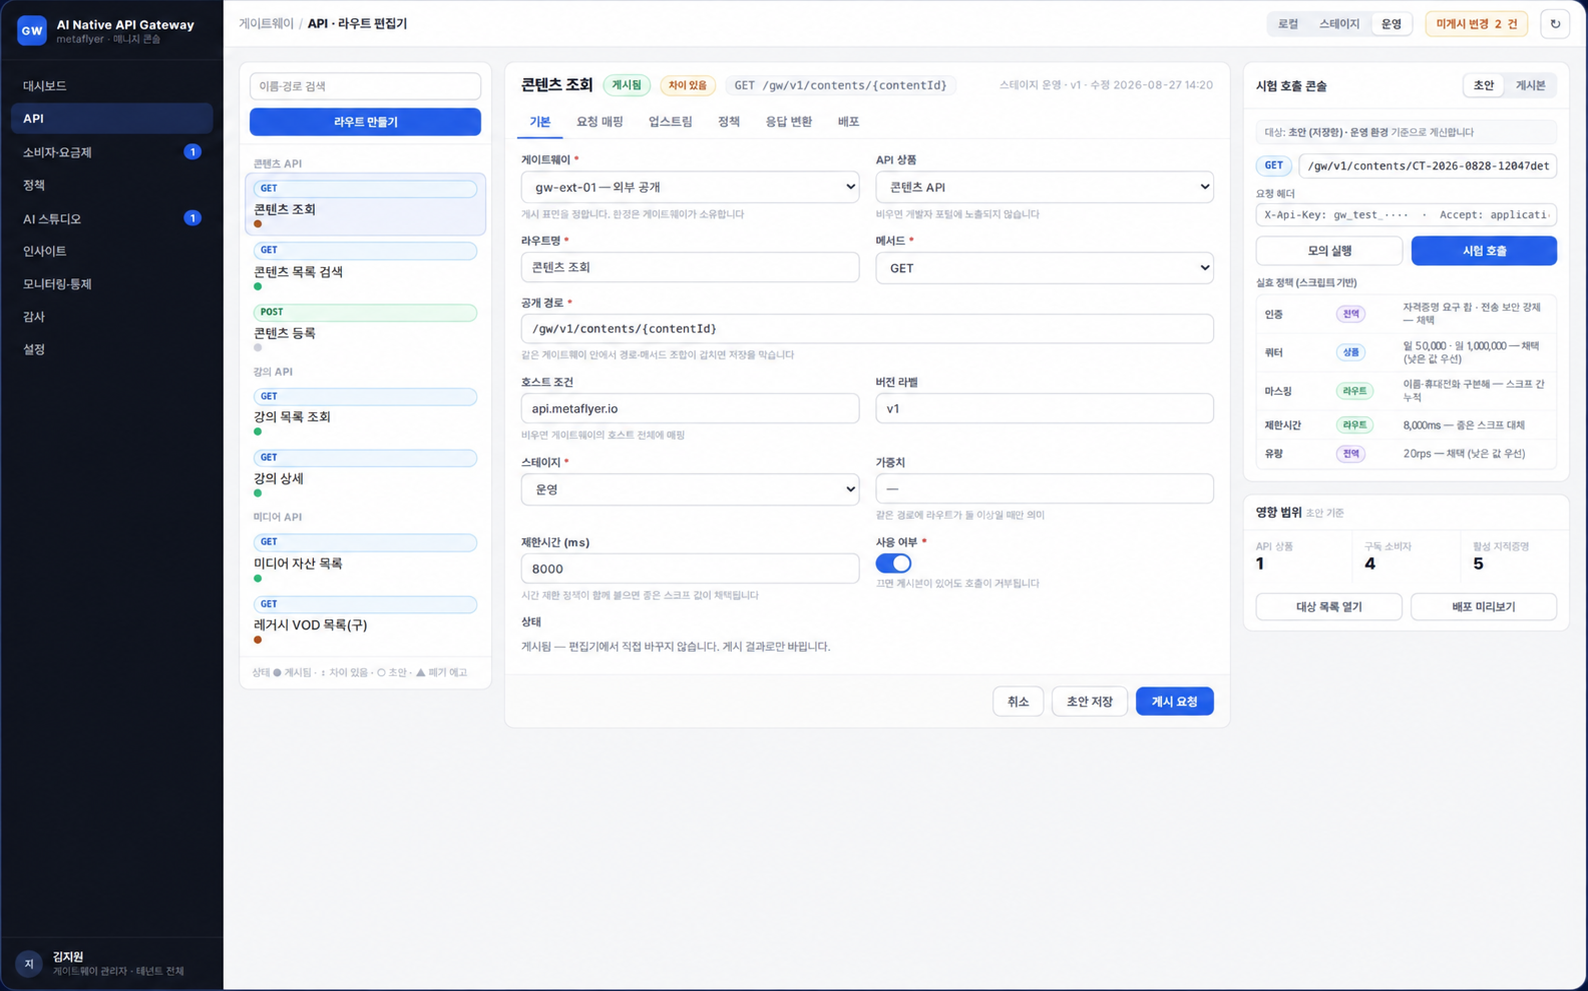
Task: Click the 대상 목록 열기 button
Action: point(1329,607)
